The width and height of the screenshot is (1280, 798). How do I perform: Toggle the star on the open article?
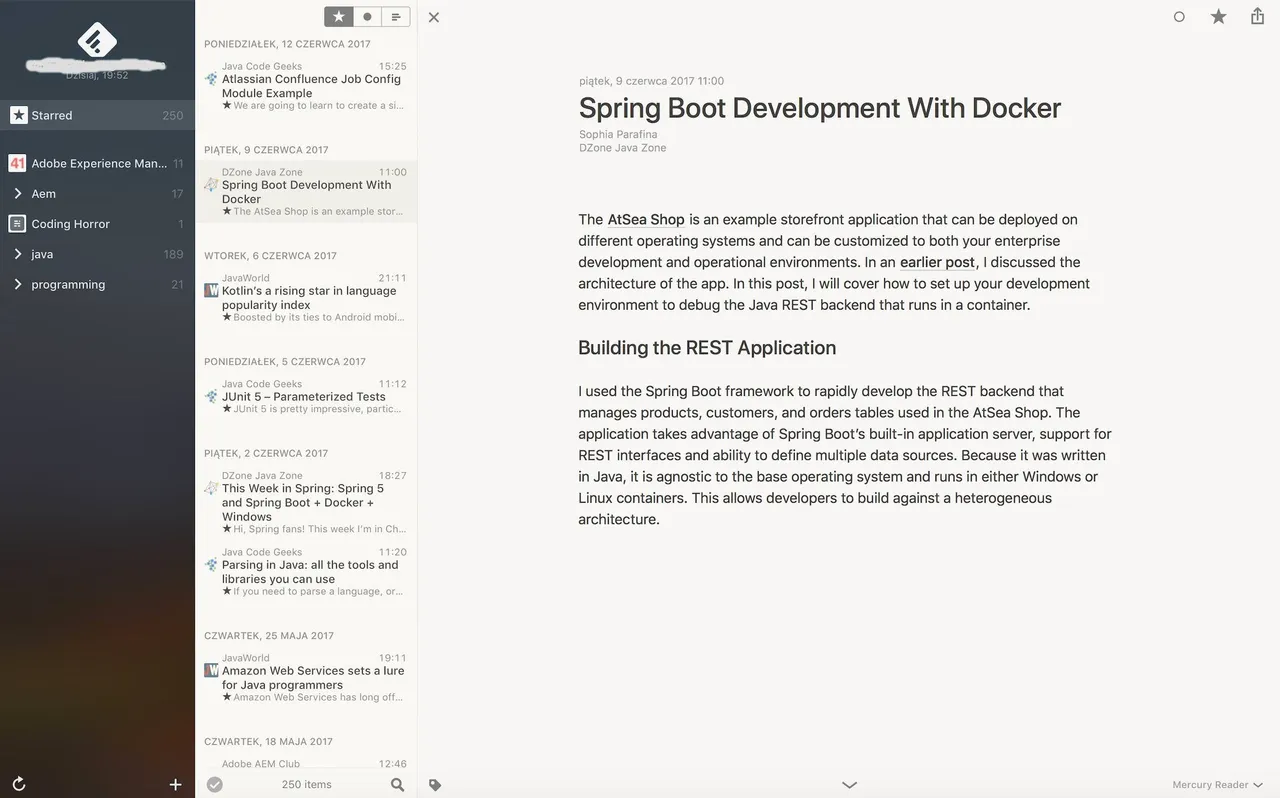pyautogui.click(x=1218, y=17)
